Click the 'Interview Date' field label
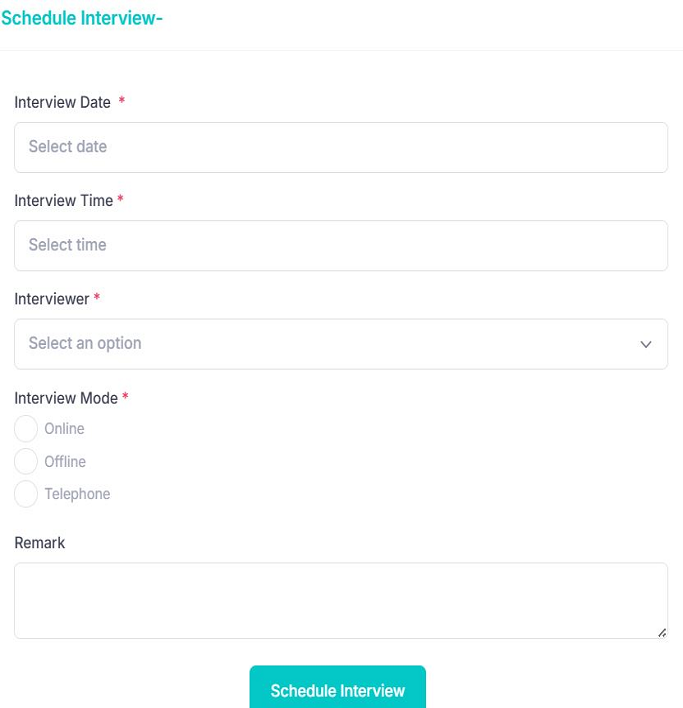Image resolution: width=683 pixels, height=708 pixels. click(62, 102)
